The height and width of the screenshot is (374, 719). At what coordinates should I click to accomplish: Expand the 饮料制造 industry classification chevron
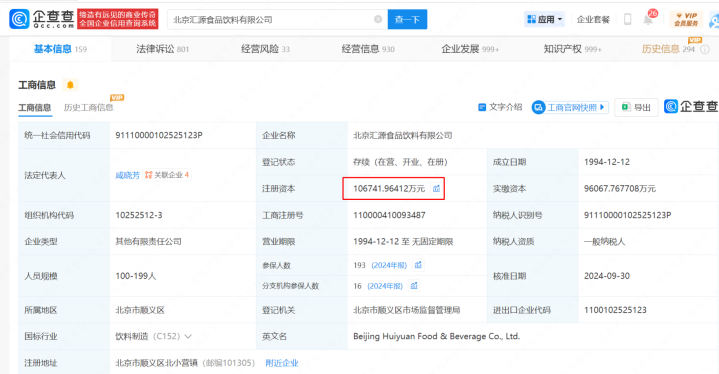click(x=188, y=336)
